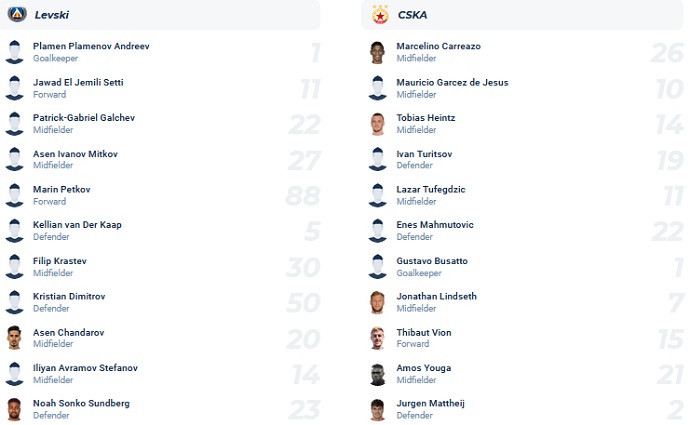Click Asen Chandarov's player photo

(x=14, y=338)
